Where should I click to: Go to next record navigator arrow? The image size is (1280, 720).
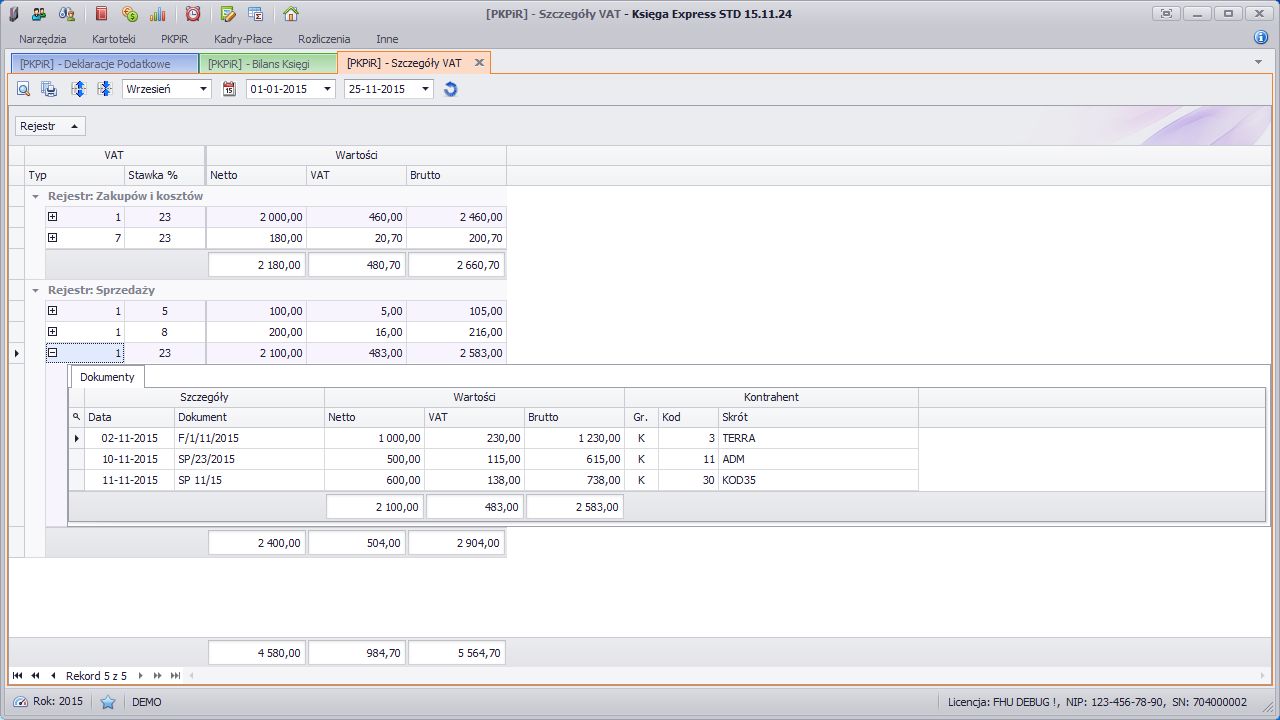pos(141,676)
